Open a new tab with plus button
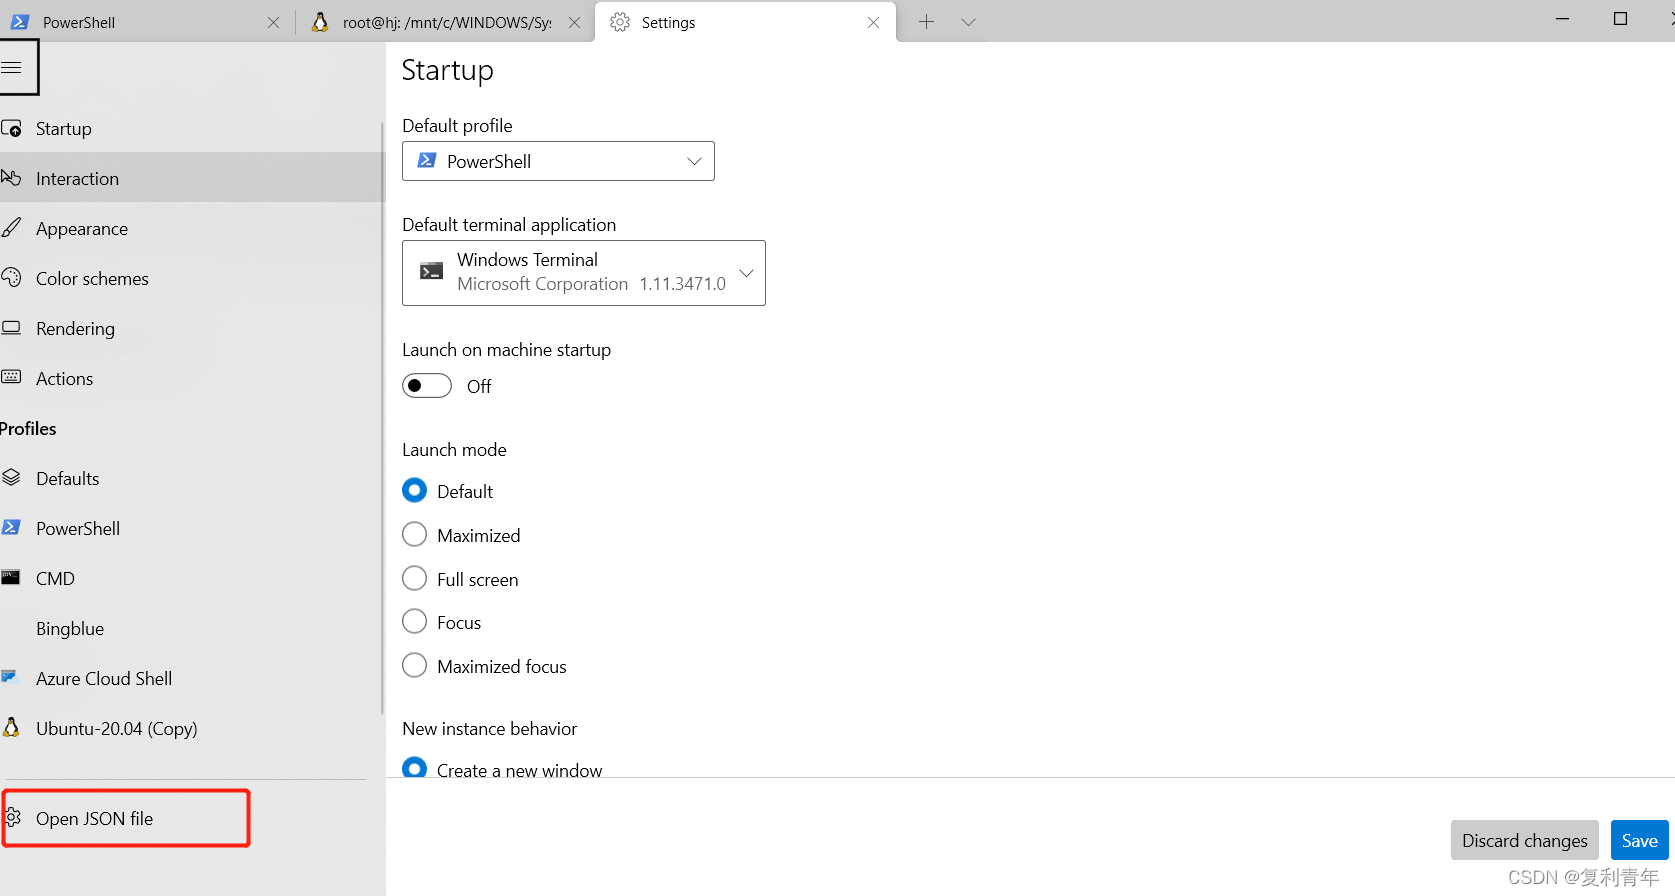Screen dimensions: 1675x896 (x=927, y=22)
